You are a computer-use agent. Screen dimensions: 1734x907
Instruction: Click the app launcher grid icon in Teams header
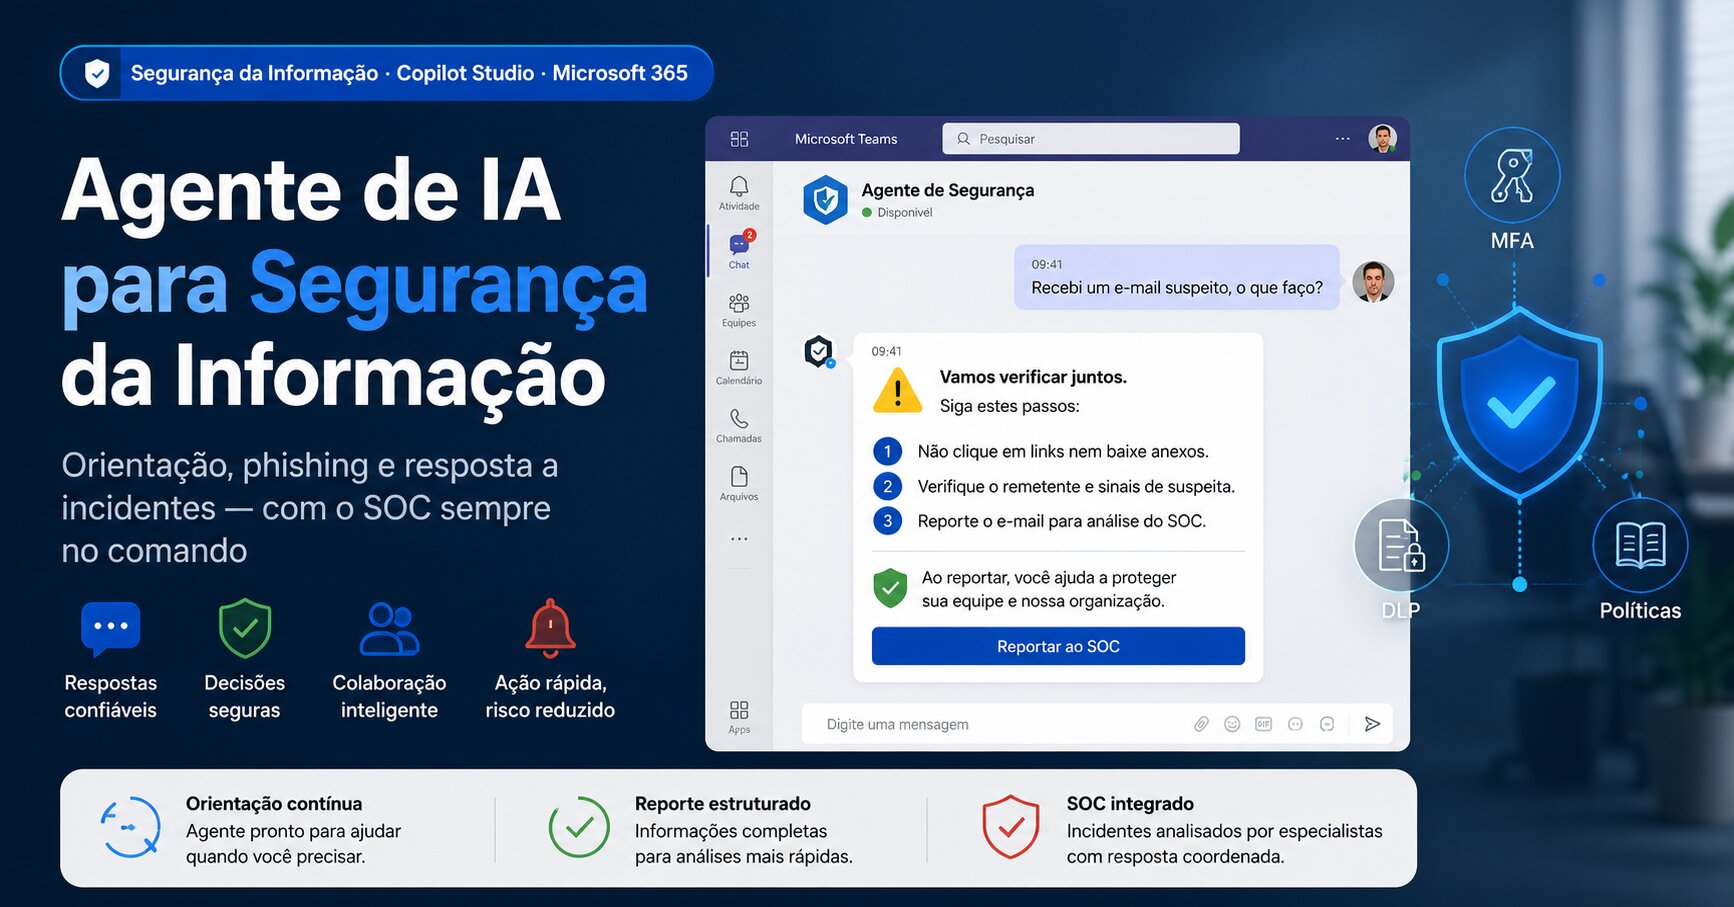point(739,139)
